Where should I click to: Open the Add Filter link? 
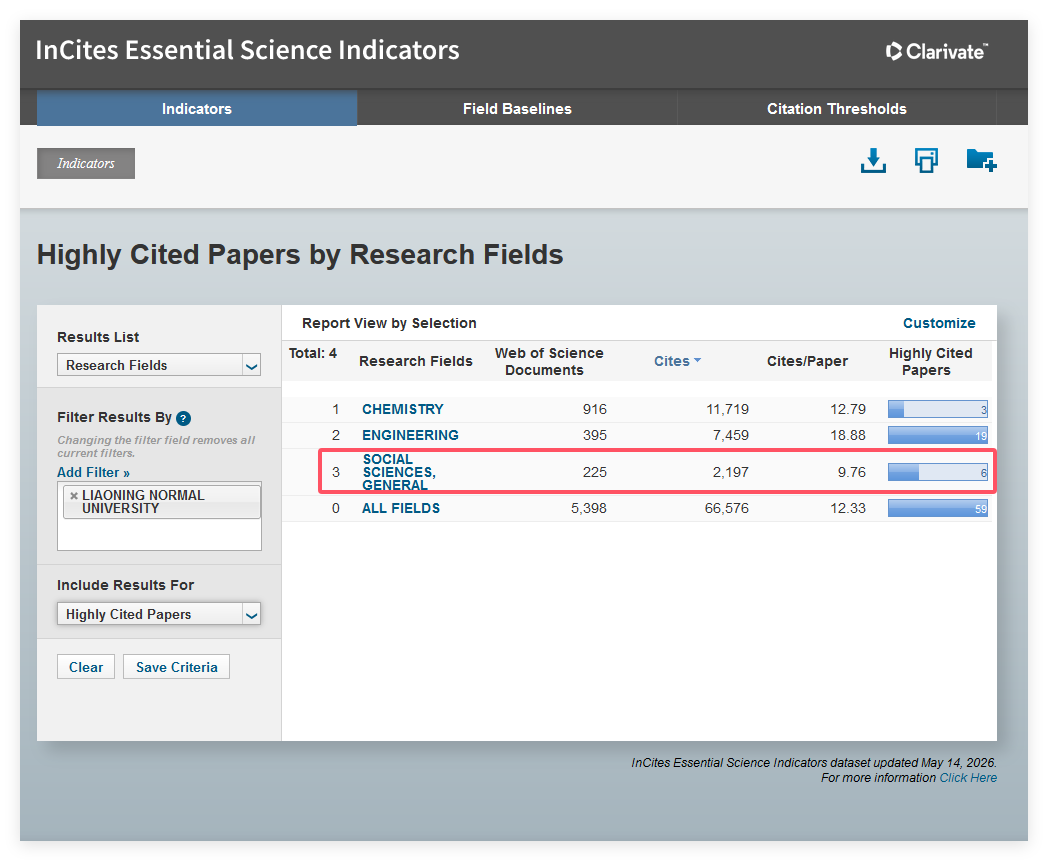(93, 473)
